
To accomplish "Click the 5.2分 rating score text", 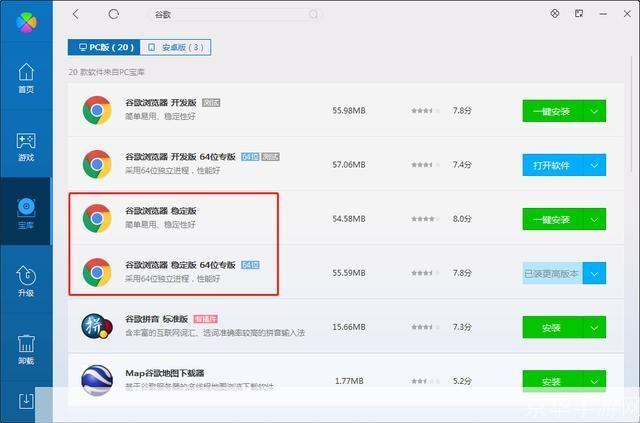I will pyautogui.click(x=462, y=381).
